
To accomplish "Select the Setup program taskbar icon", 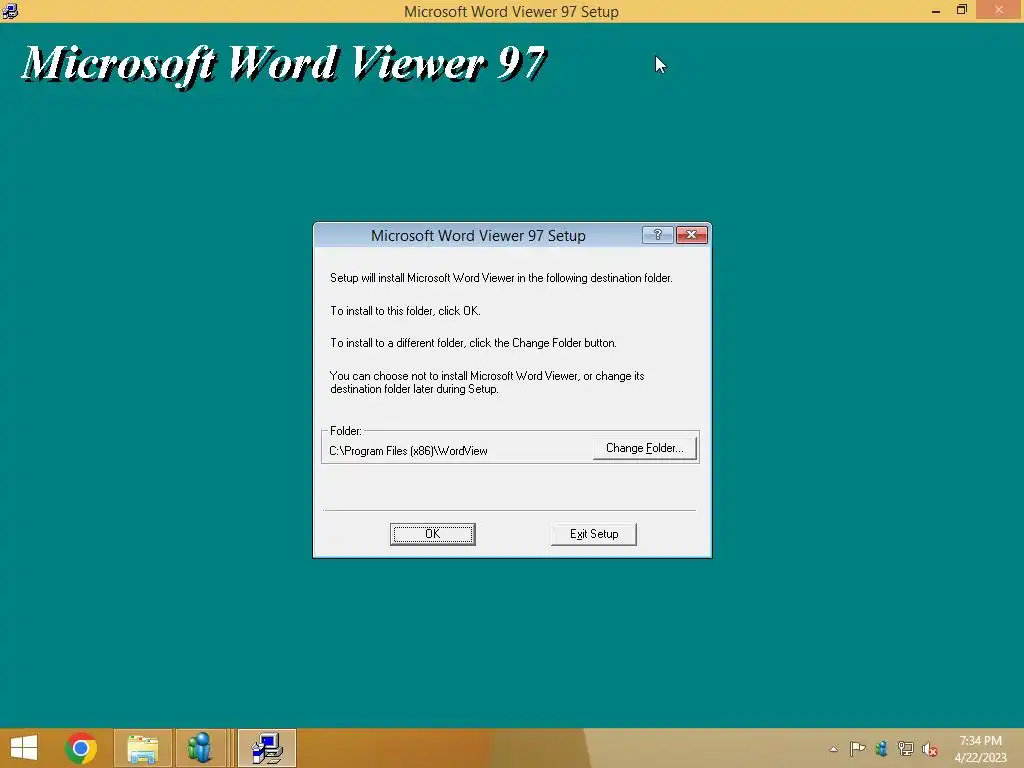I will pos(267,748).
